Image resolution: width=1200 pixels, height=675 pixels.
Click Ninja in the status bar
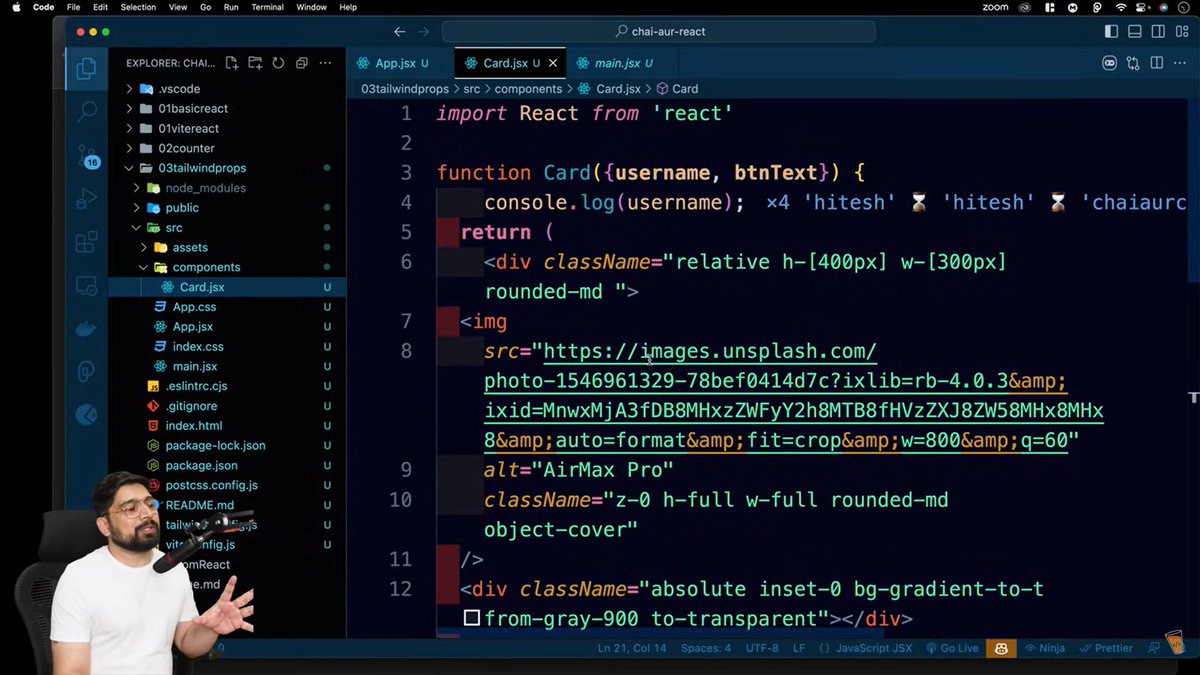(1044, 648)
